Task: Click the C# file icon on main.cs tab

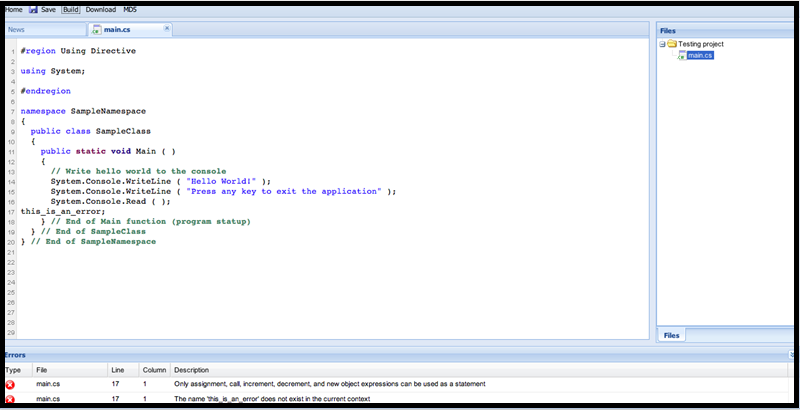Action: [x=96, y=30]
